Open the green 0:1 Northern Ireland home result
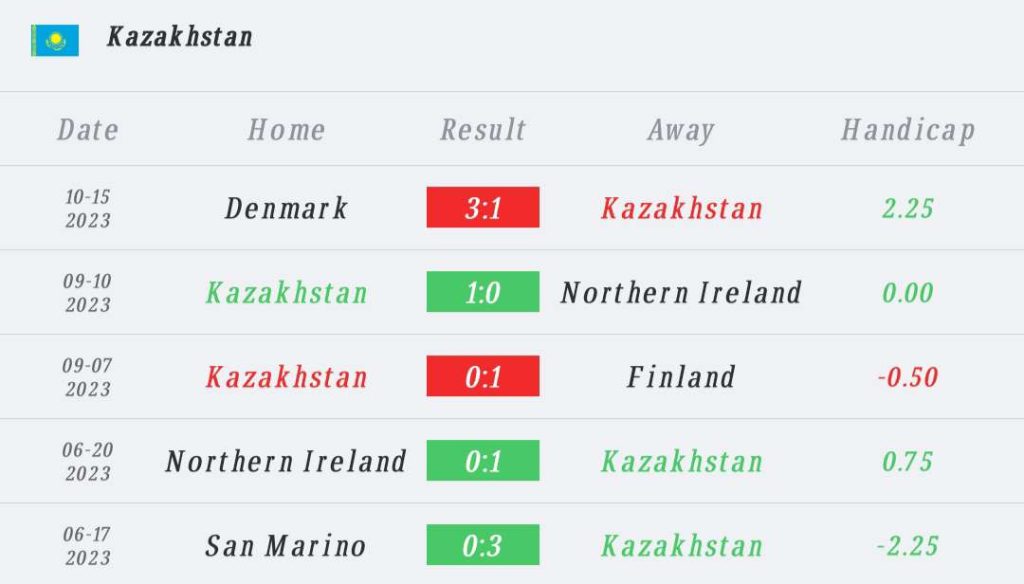 [483, 460]
